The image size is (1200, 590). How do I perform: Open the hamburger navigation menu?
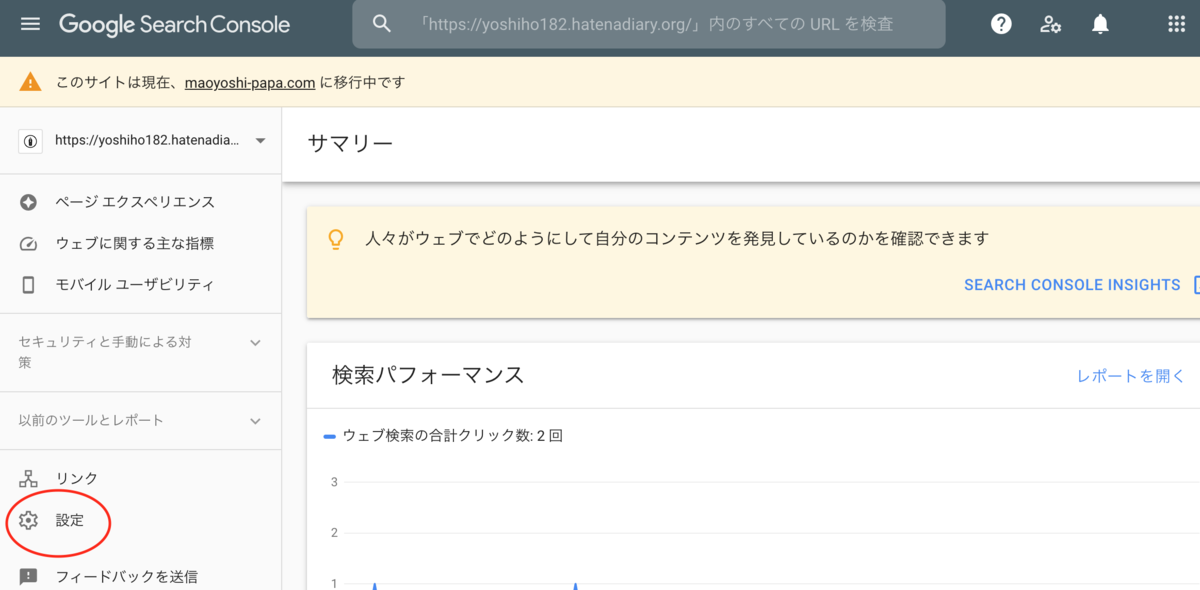(x=29, y=24)
